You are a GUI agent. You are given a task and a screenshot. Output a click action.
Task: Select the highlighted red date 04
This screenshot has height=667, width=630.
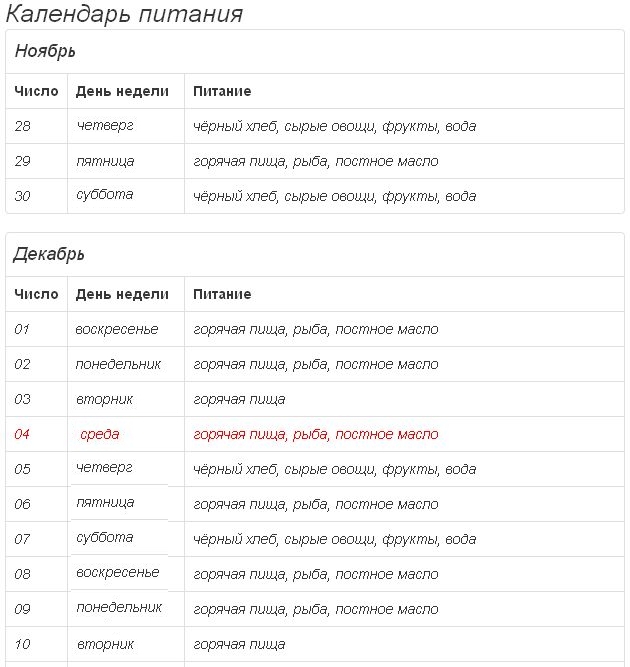23,434
